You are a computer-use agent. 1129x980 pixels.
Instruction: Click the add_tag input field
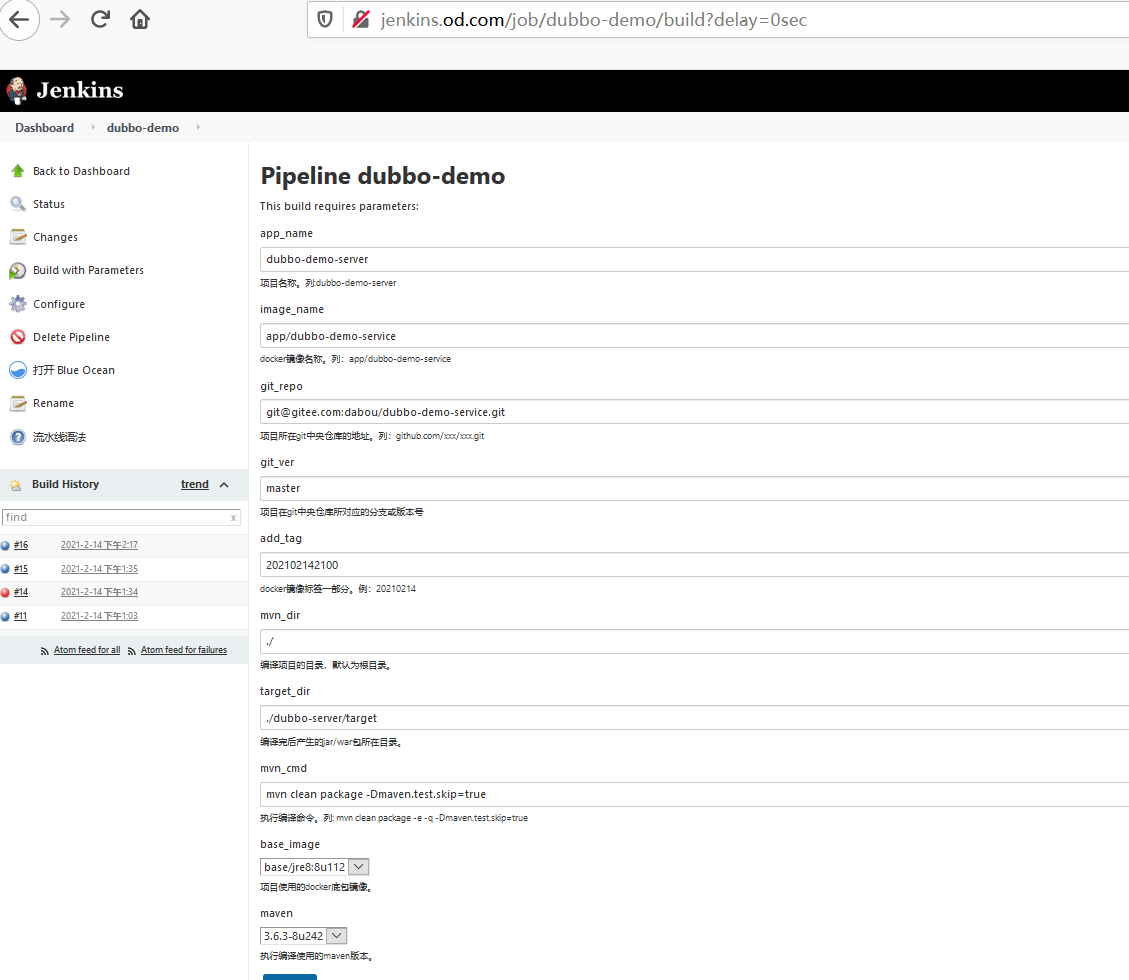click(x=694, y=565)
